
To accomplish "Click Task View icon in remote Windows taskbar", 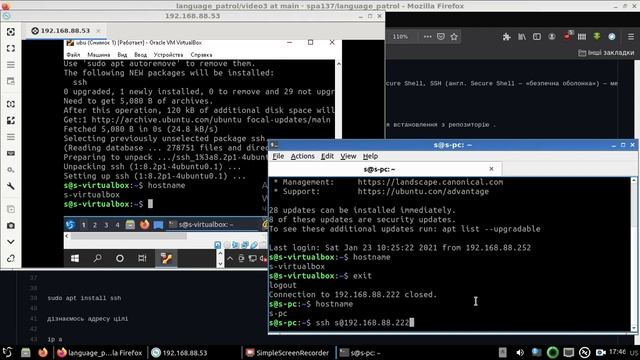I will tap(142, 258).
